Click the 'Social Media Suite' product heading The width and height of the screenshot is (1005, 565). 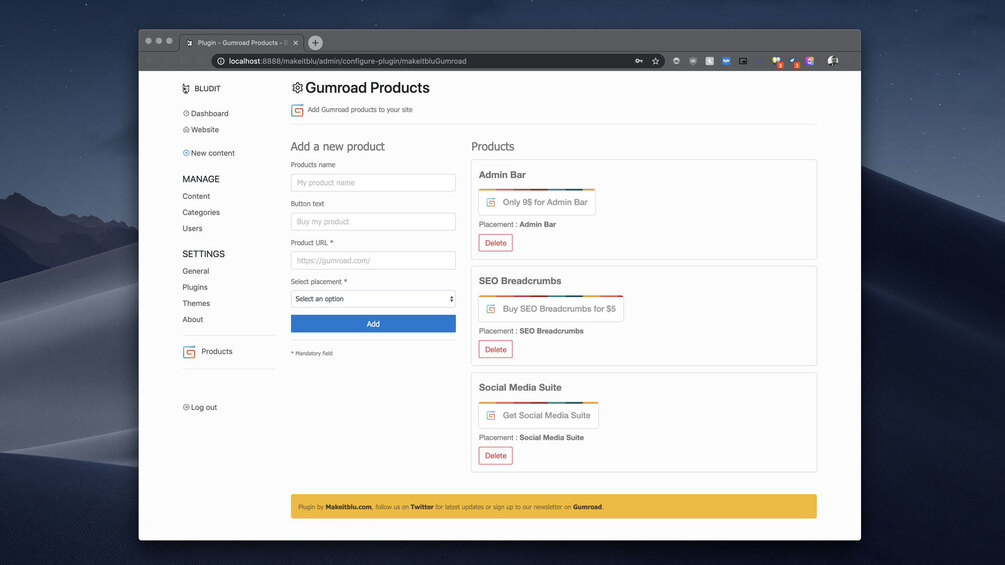pos(520,388)
